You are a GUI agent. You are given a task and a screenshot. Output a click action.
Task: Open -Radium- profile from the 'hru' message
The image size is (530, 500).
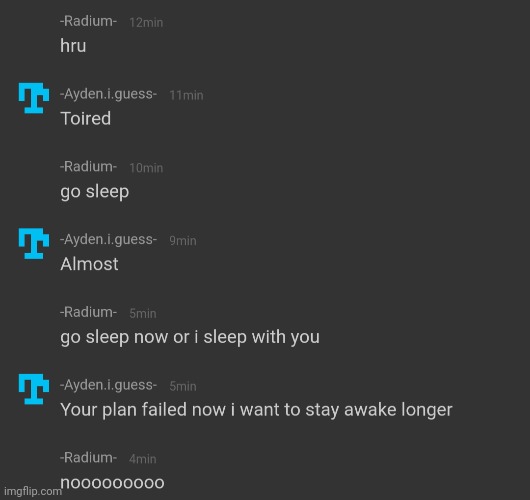[89, 21]
